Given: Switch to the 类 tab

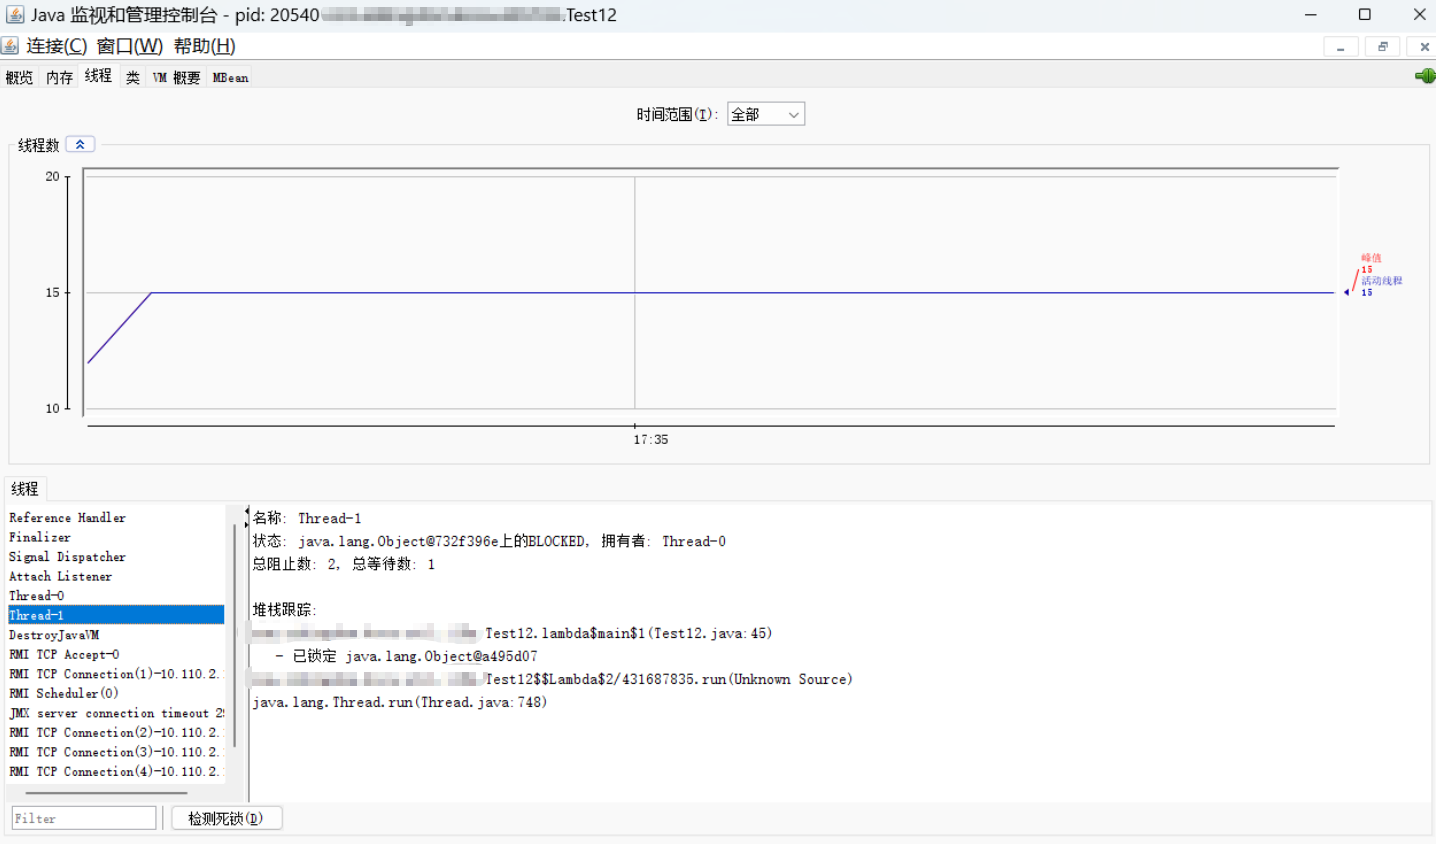Looking at the screenshot, I should 133,77.
